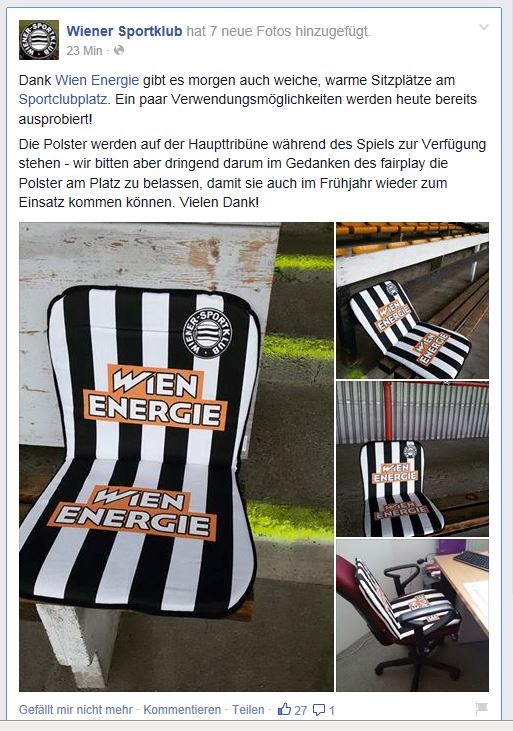The image size is (513, 731).
Task: Click the public globe privacy icon
Action: [x=119, y=50]
